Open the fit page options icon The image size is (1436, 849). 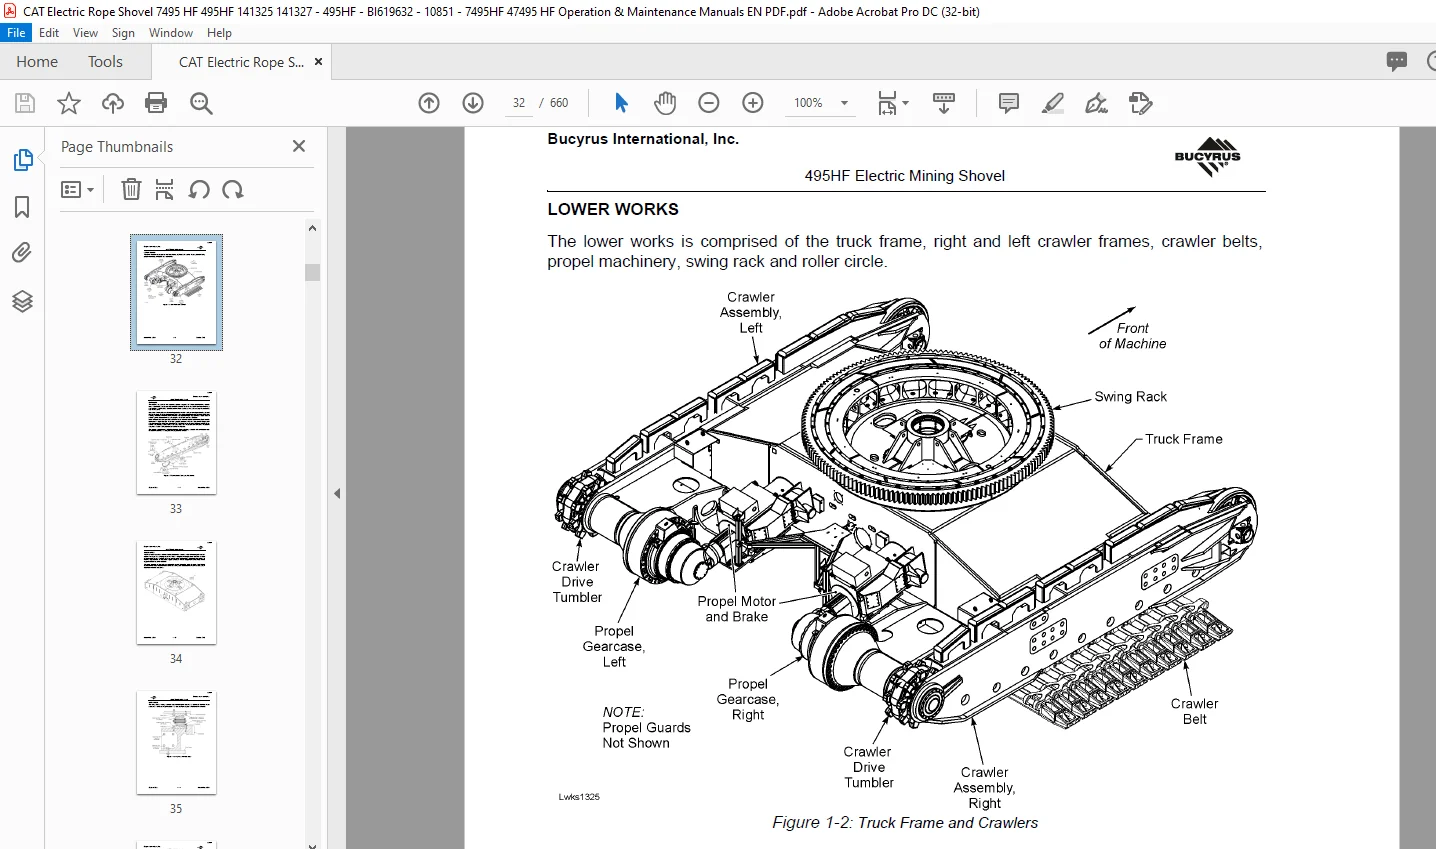pyautogui.click(x=887, y=103)
